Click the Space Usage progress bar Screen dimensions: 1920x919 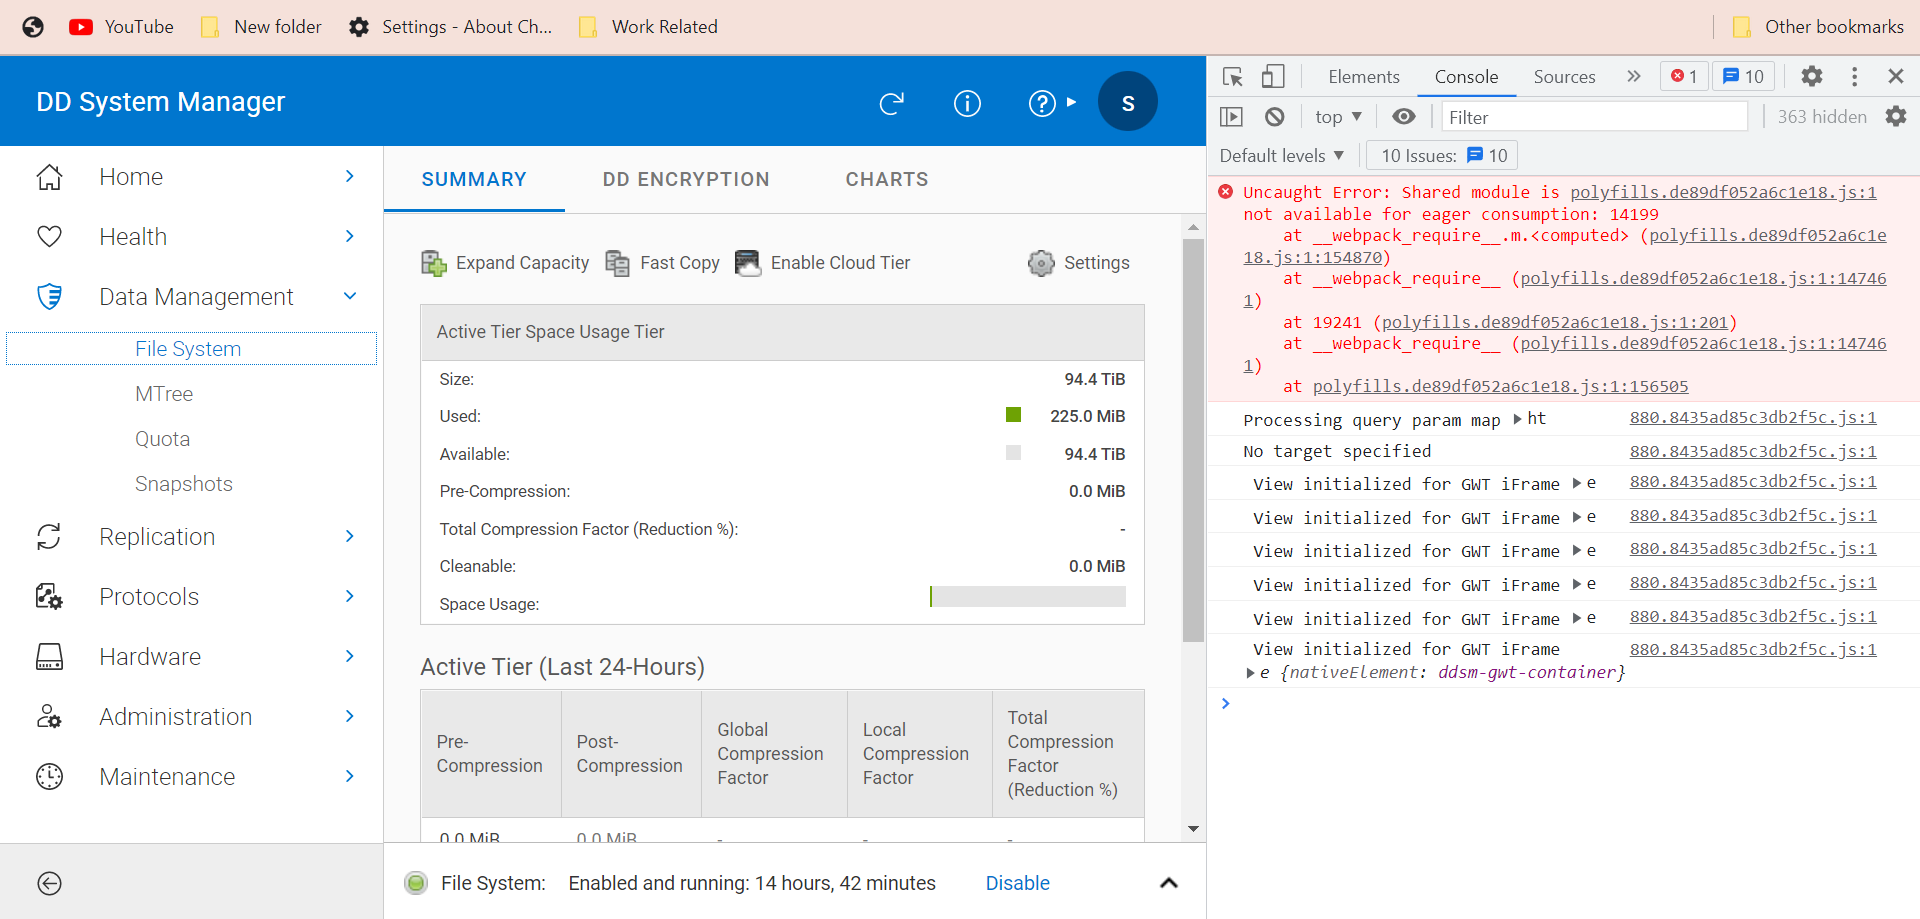(x=1027, y=597)
